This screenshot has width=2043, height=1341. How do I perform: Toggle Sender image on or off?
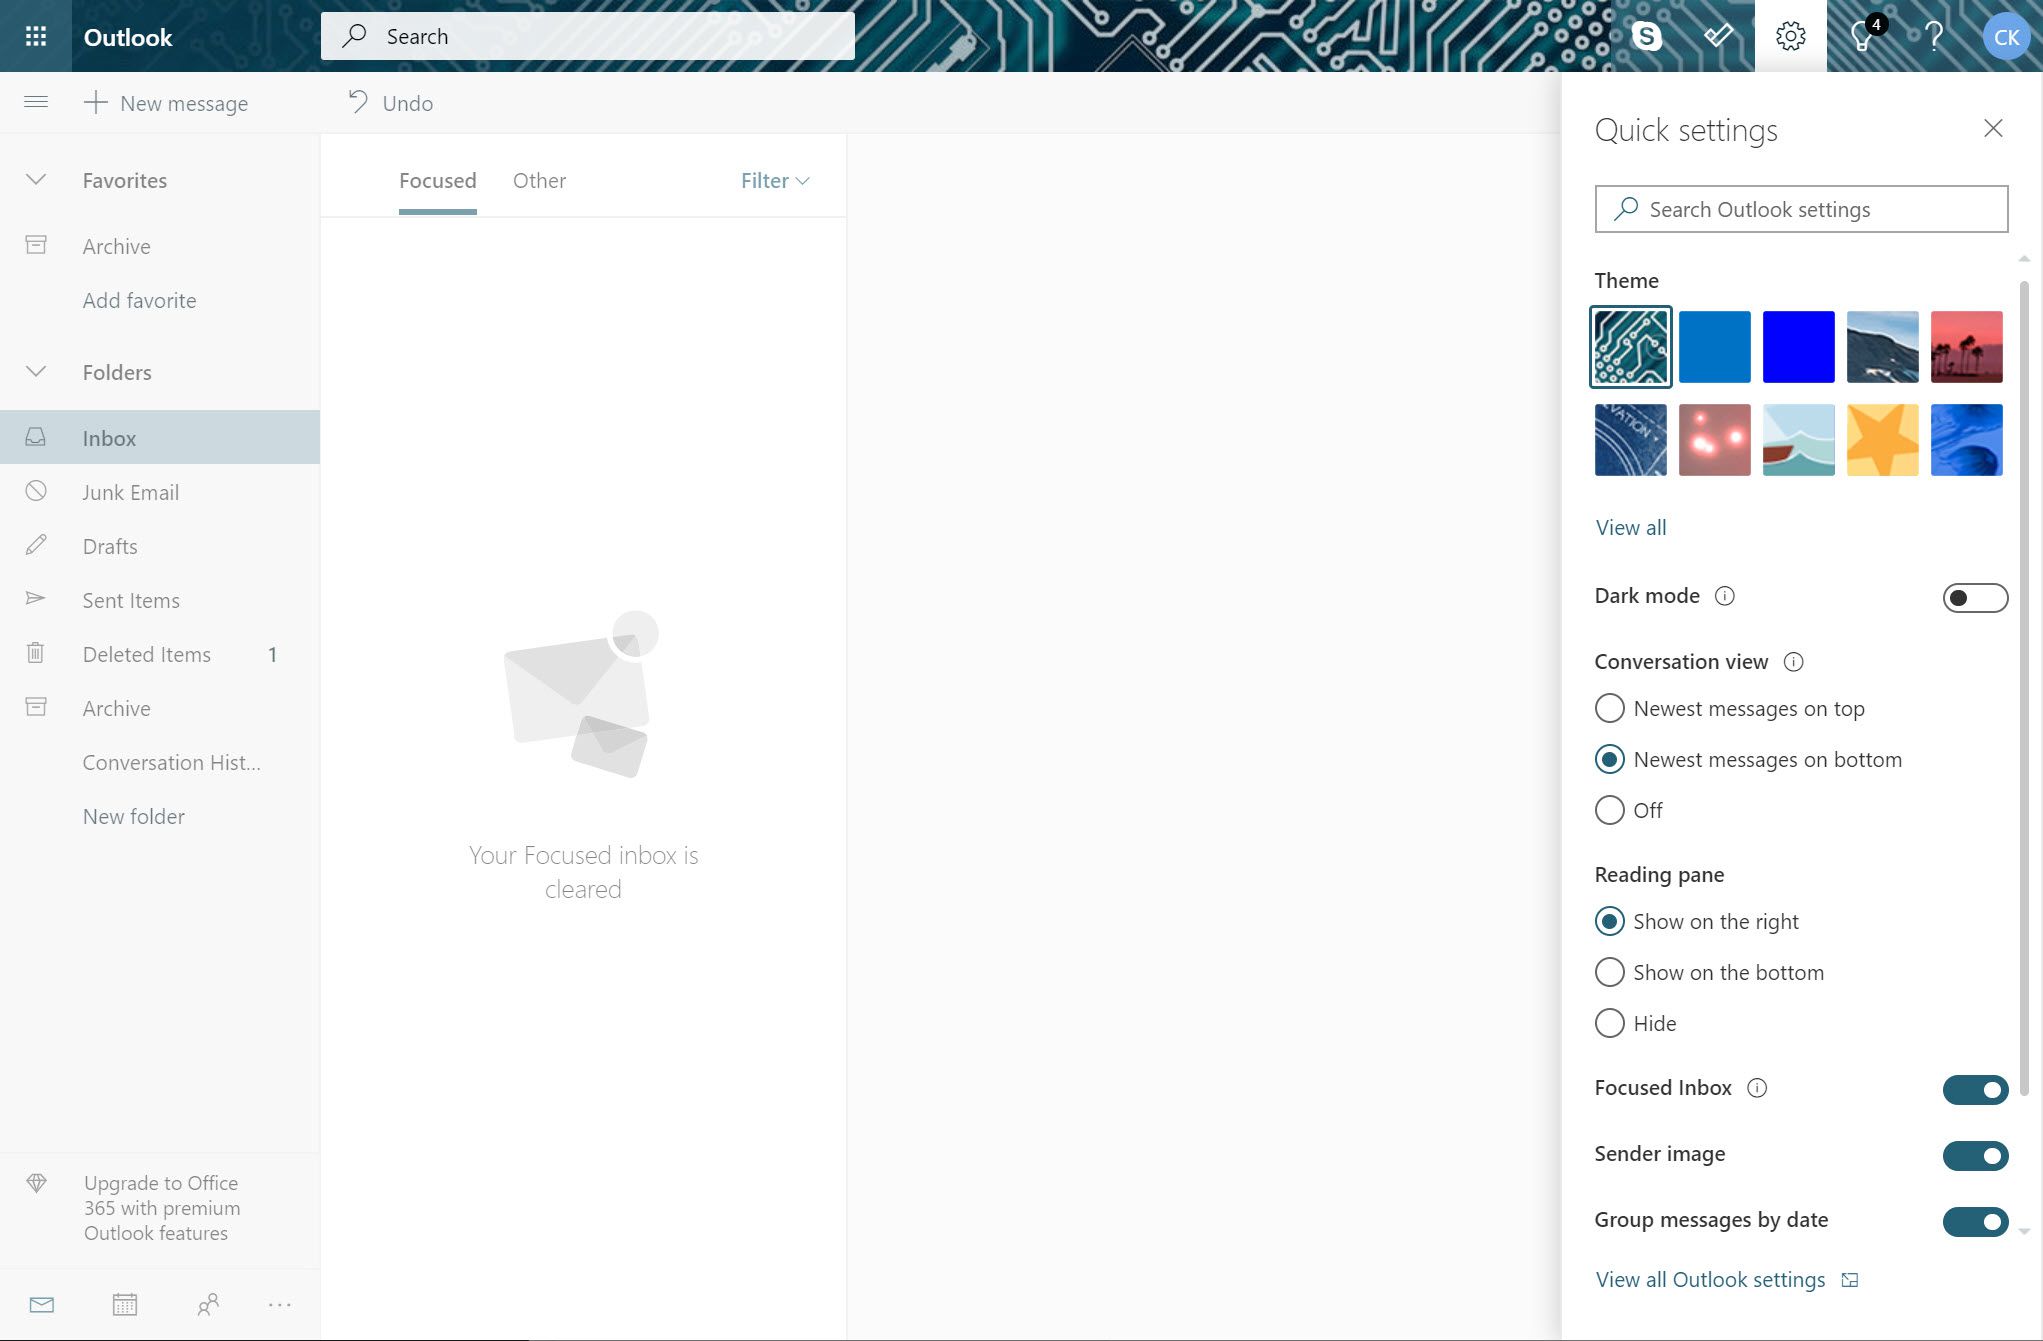pos(1976,1154)
